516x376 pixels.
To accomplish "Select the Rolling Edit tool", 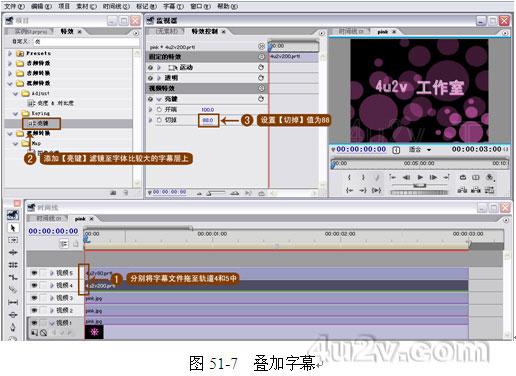I will point(13,265).
